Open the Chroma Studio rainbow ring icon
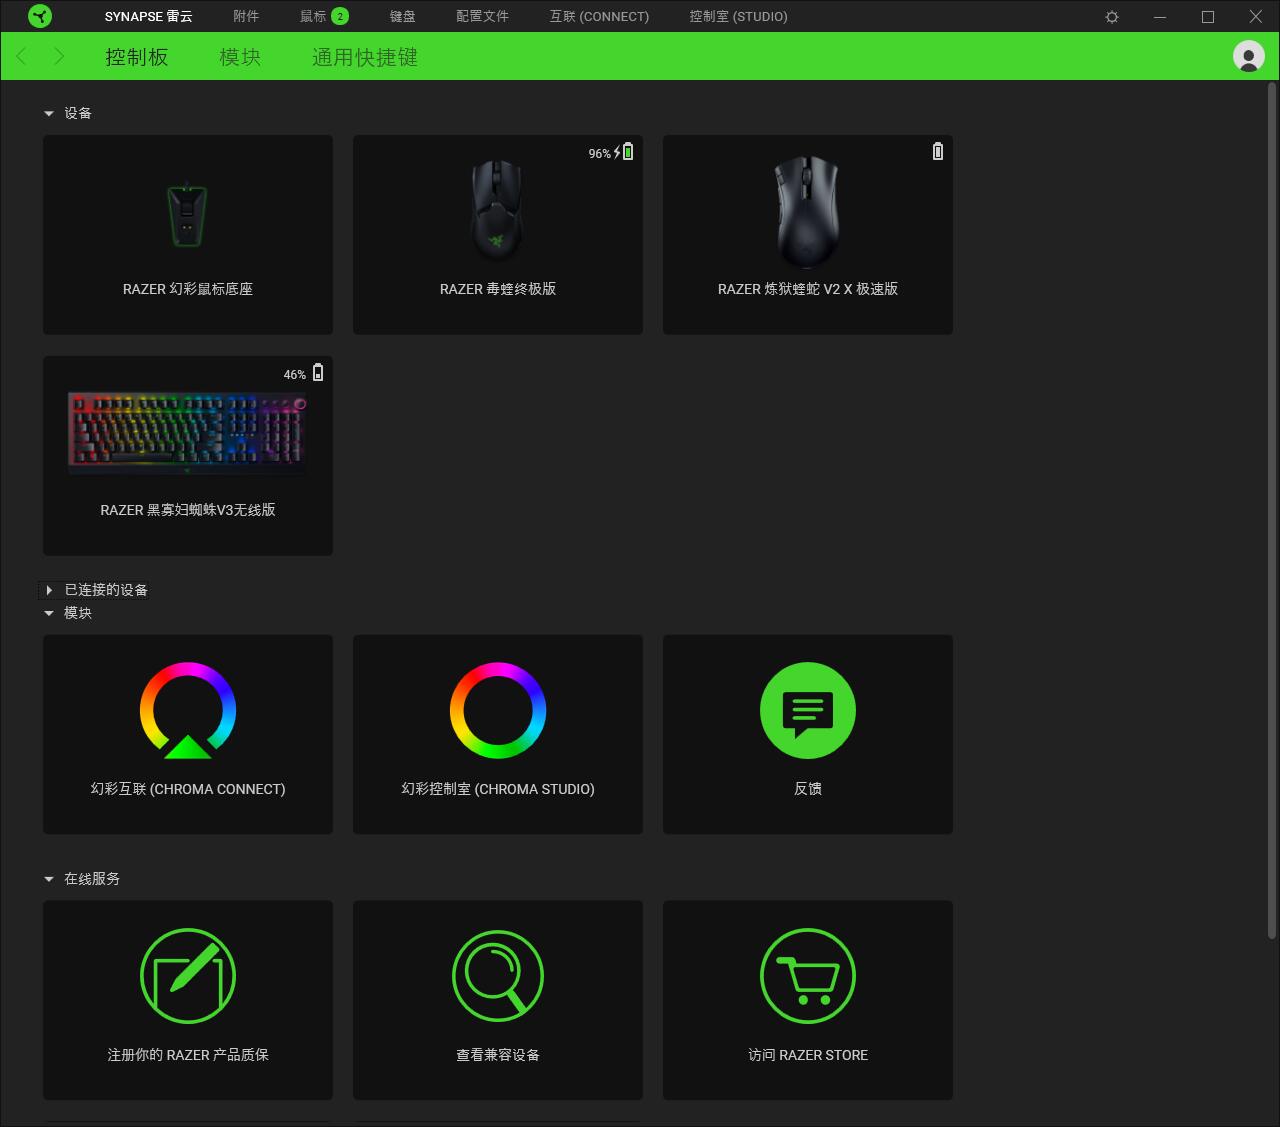This screenshot has width=1280, height=1127. pos(498,710)
